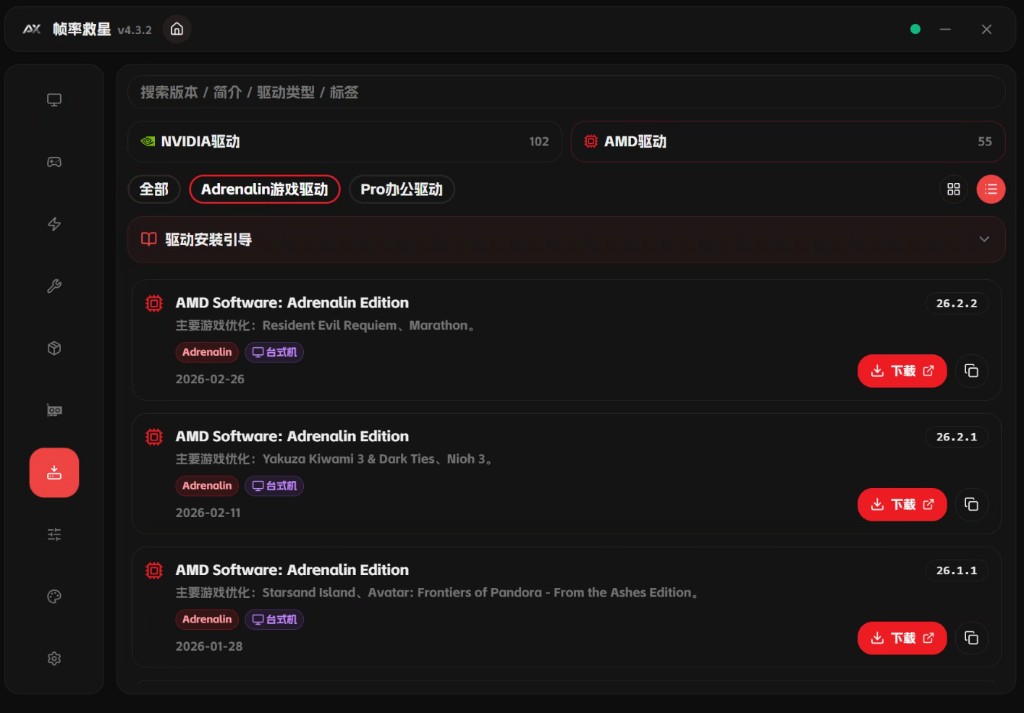Click the 26.2.1 version badge
The image size is (1024, 713).
point(956,437)
